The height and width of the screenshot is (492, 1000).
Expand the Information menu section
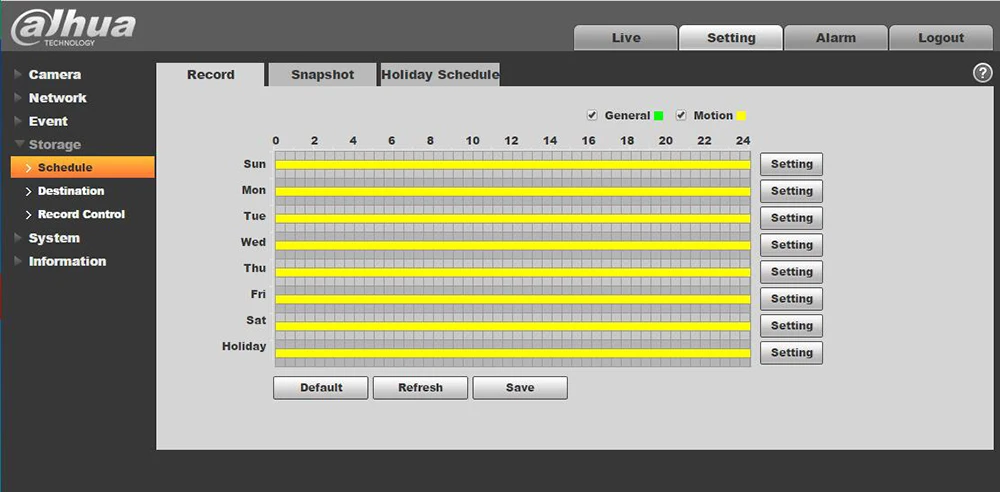click(67, 261)
